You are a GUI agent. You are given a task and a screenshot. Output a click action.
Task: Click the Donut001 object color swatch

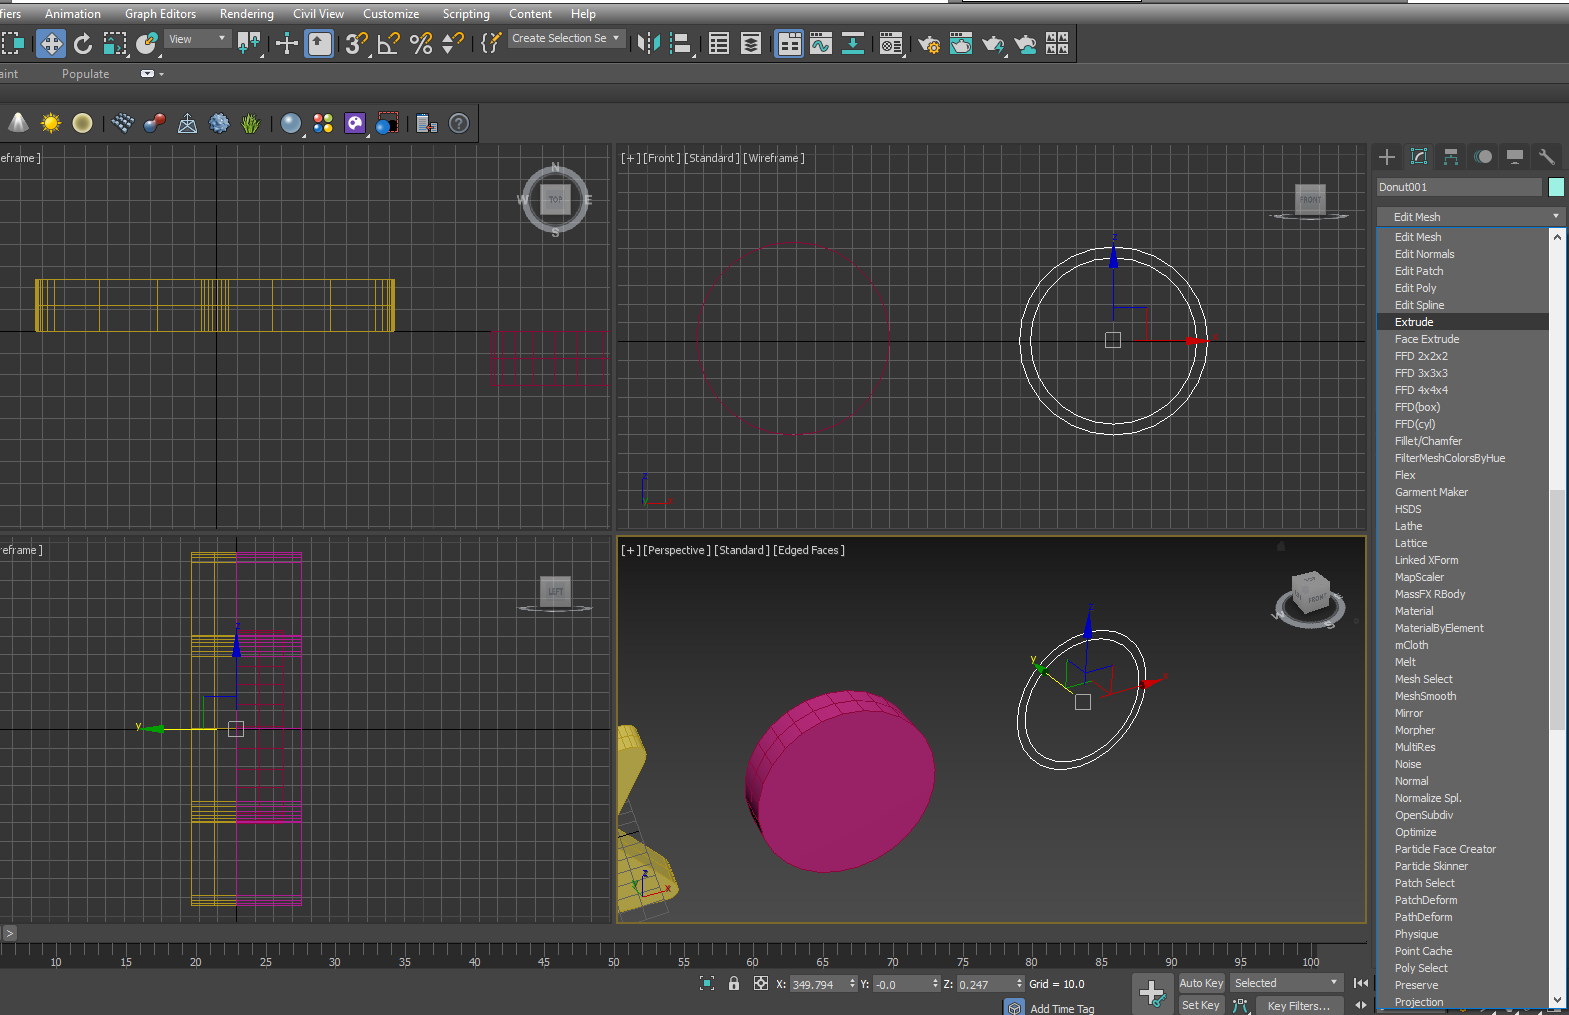tap(1556, 187)
